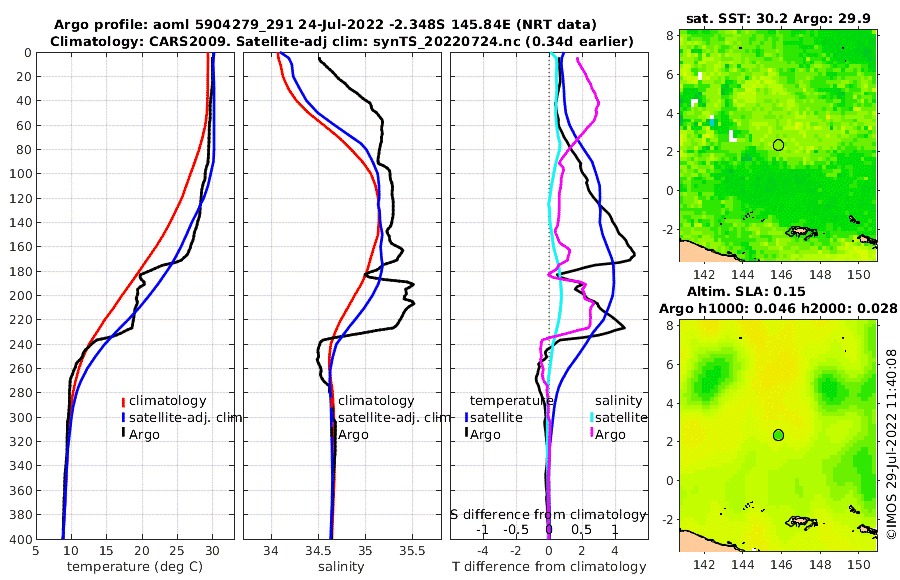Click the Argo profile title text
This screenshot has height=580, width=900.
(325, 25)
